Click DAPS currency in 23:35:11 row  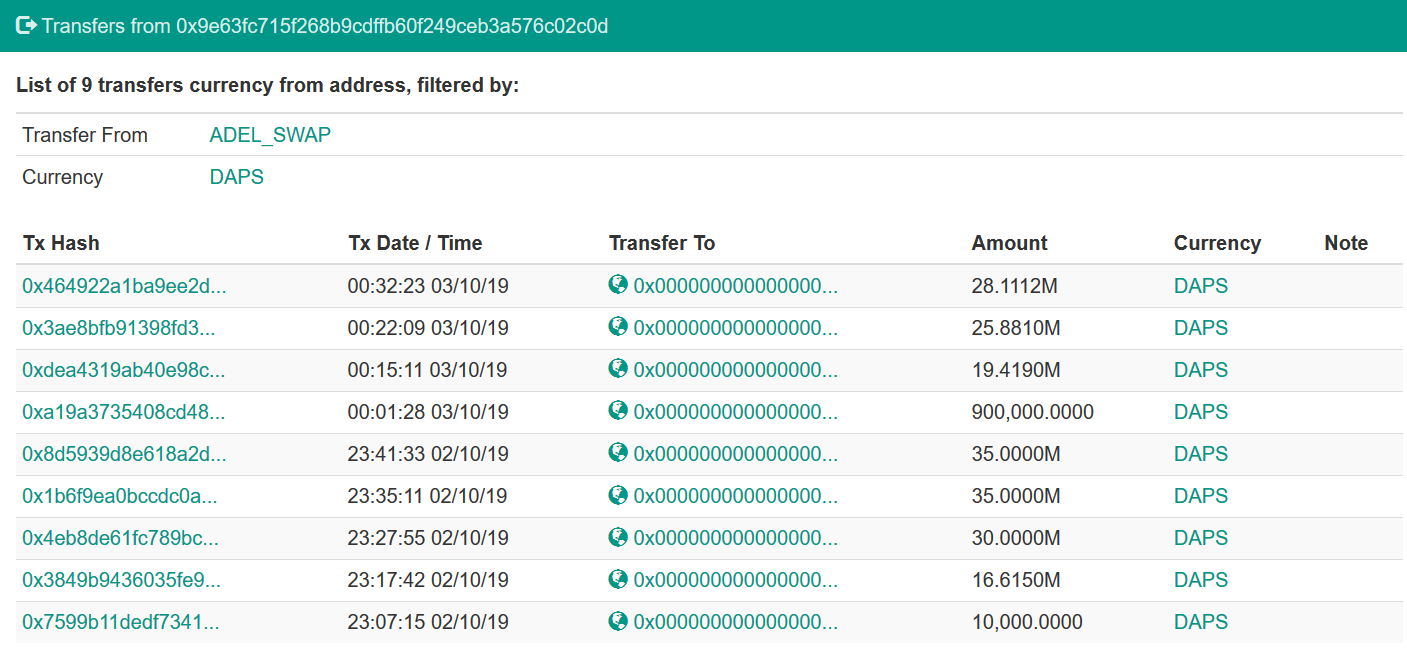[1201, 496]
